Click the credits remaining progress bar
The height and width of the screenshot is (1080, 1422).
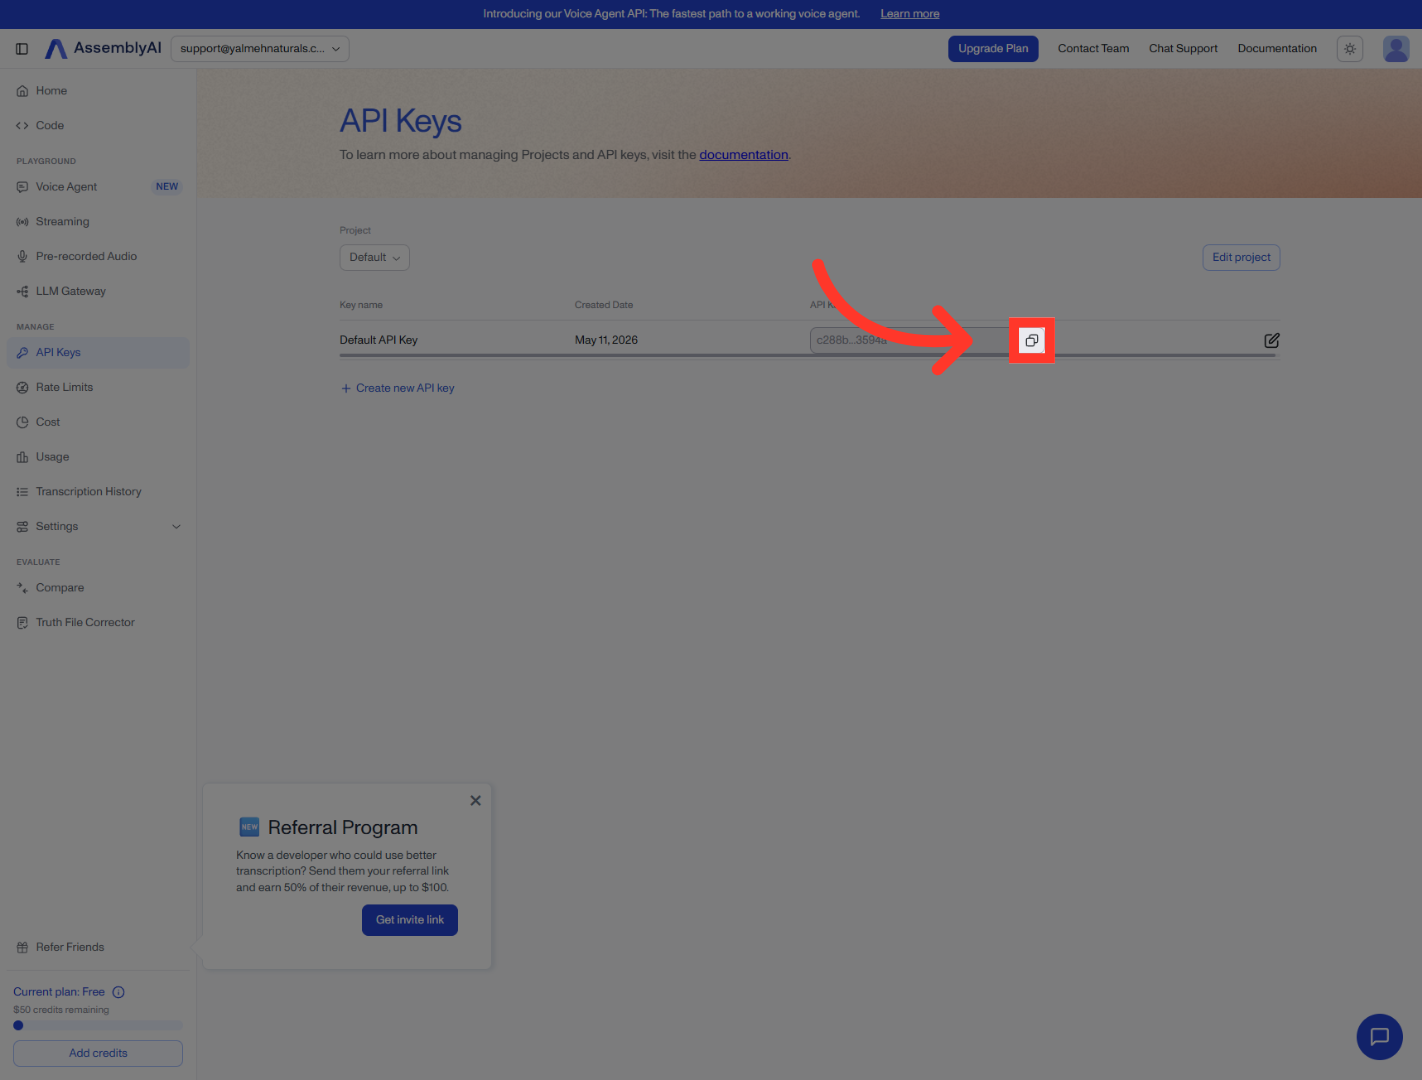(98, 1026)
